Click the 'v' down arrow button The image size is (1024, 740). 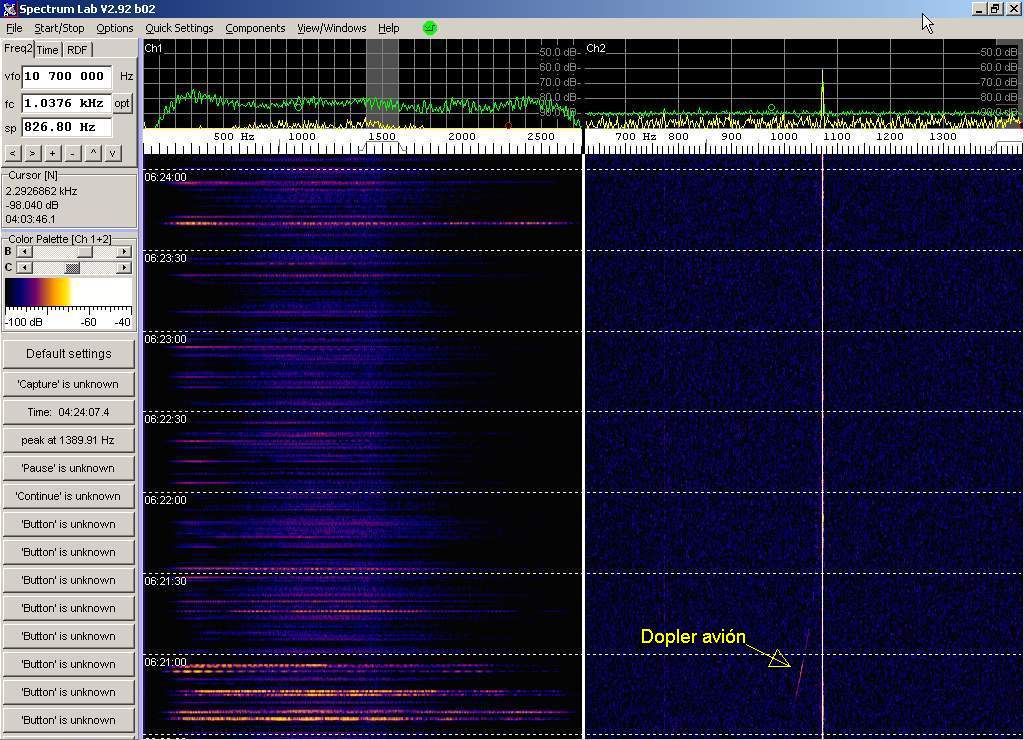(x=113, y=153)
